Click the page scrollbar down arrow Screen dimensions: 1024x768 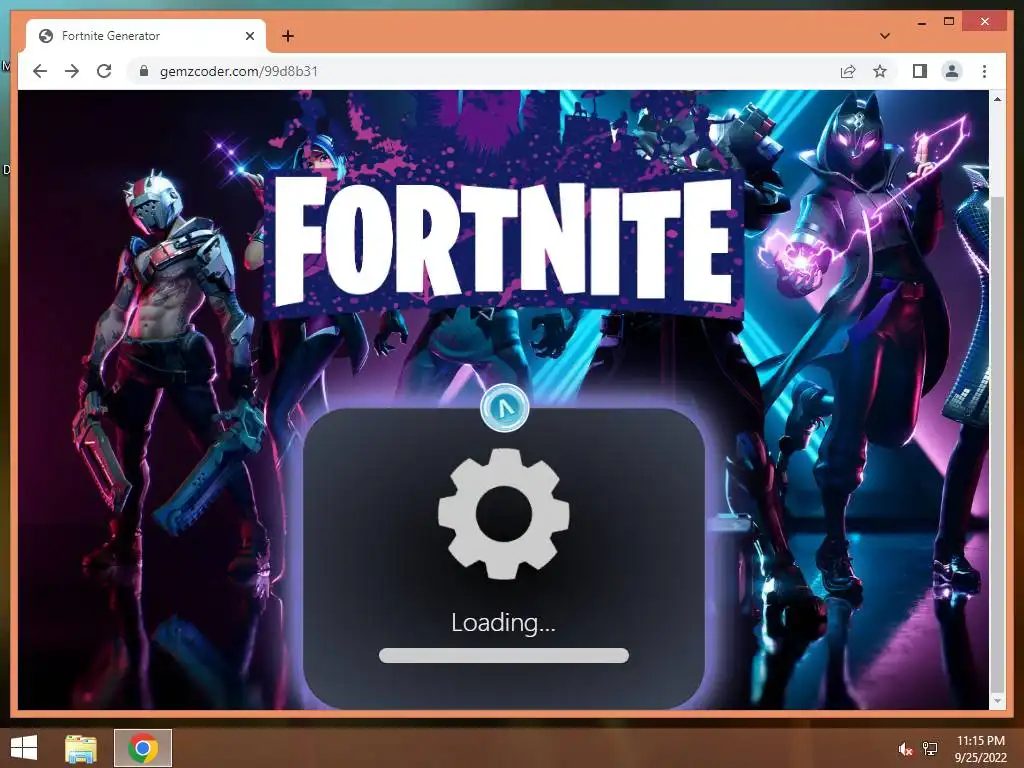click(997, 701)
